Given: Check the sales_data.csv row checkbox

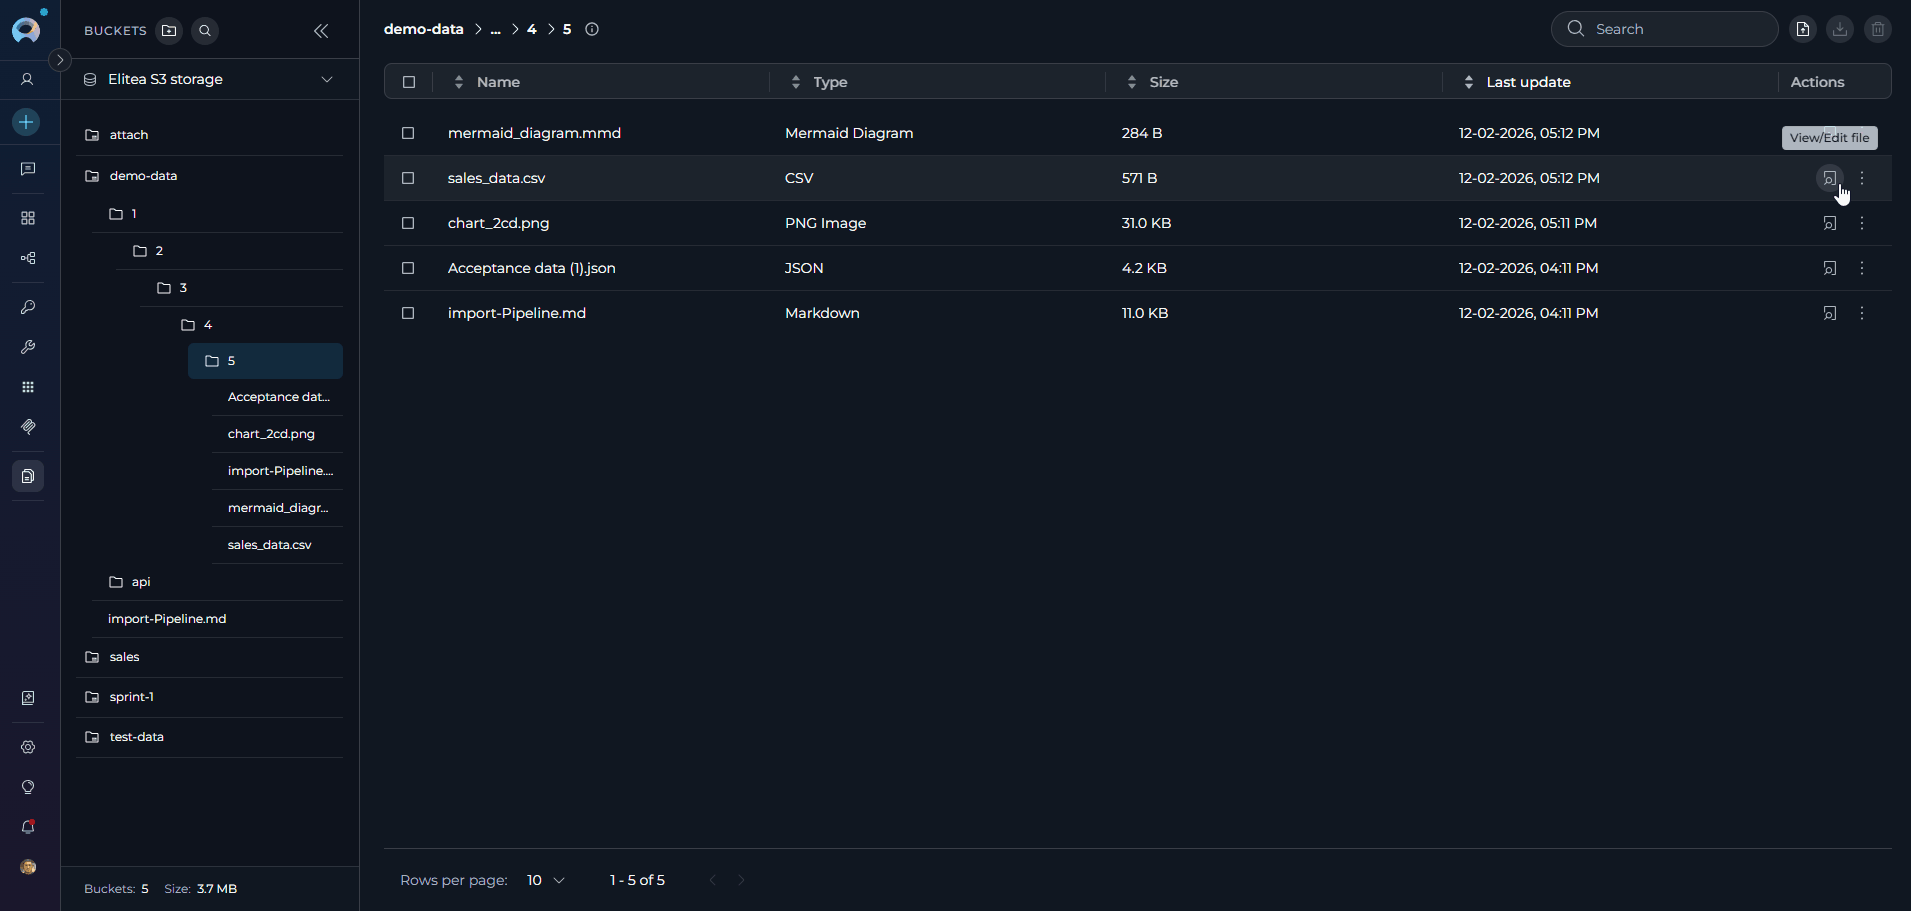Looking at the screenshot, I should (408, 178).
